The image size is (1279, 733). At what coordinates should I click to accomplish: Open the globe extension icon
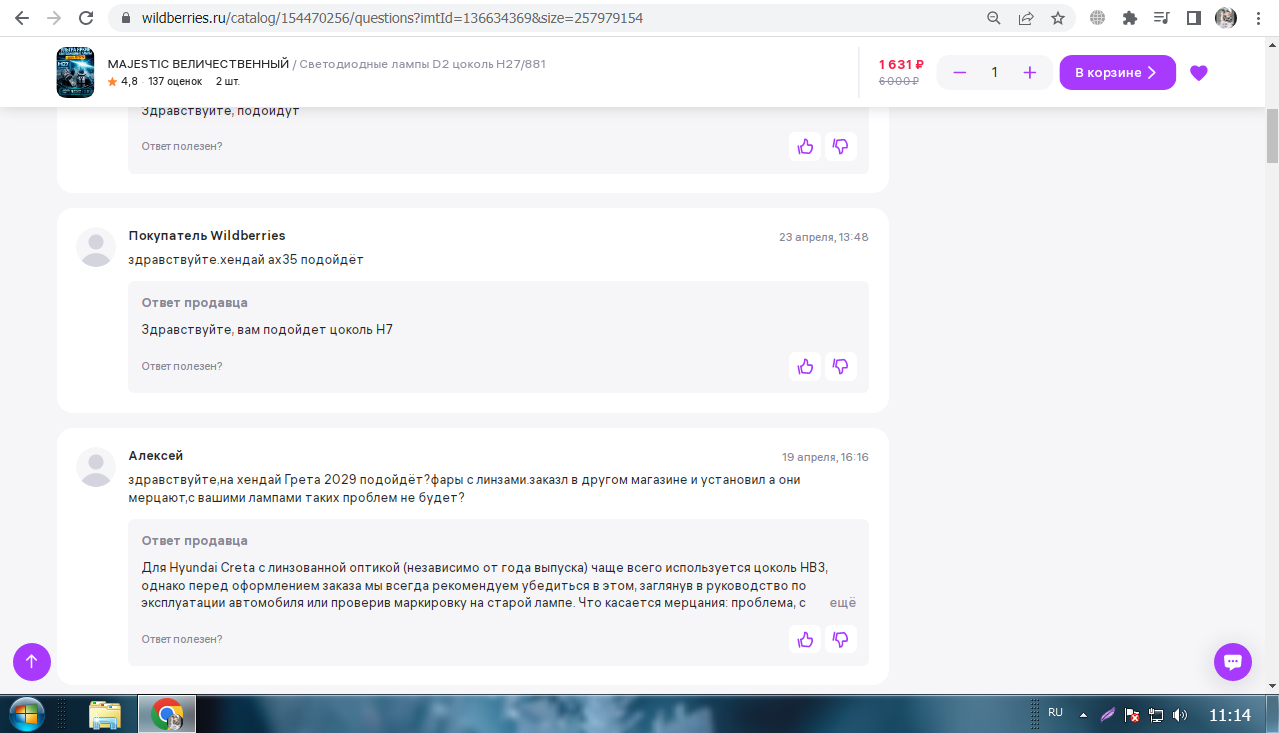pos(1098,18)
